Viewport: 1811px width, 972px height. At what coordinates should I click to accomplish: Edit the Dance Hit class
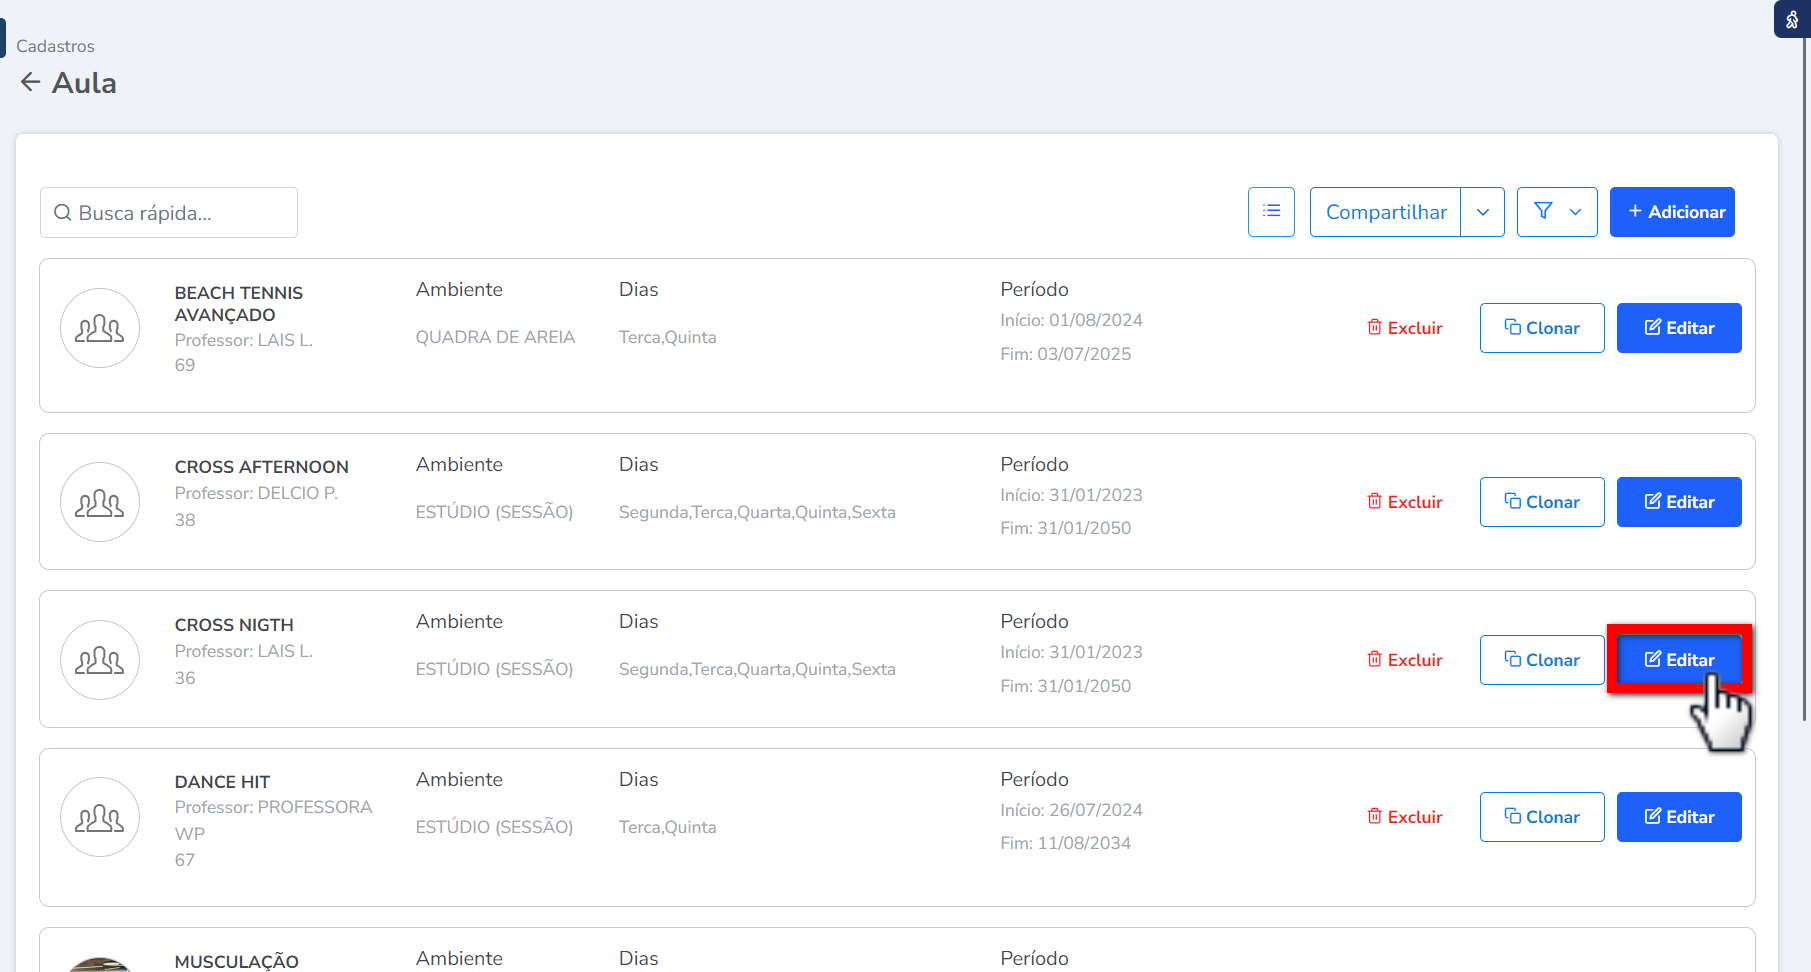1678,817
